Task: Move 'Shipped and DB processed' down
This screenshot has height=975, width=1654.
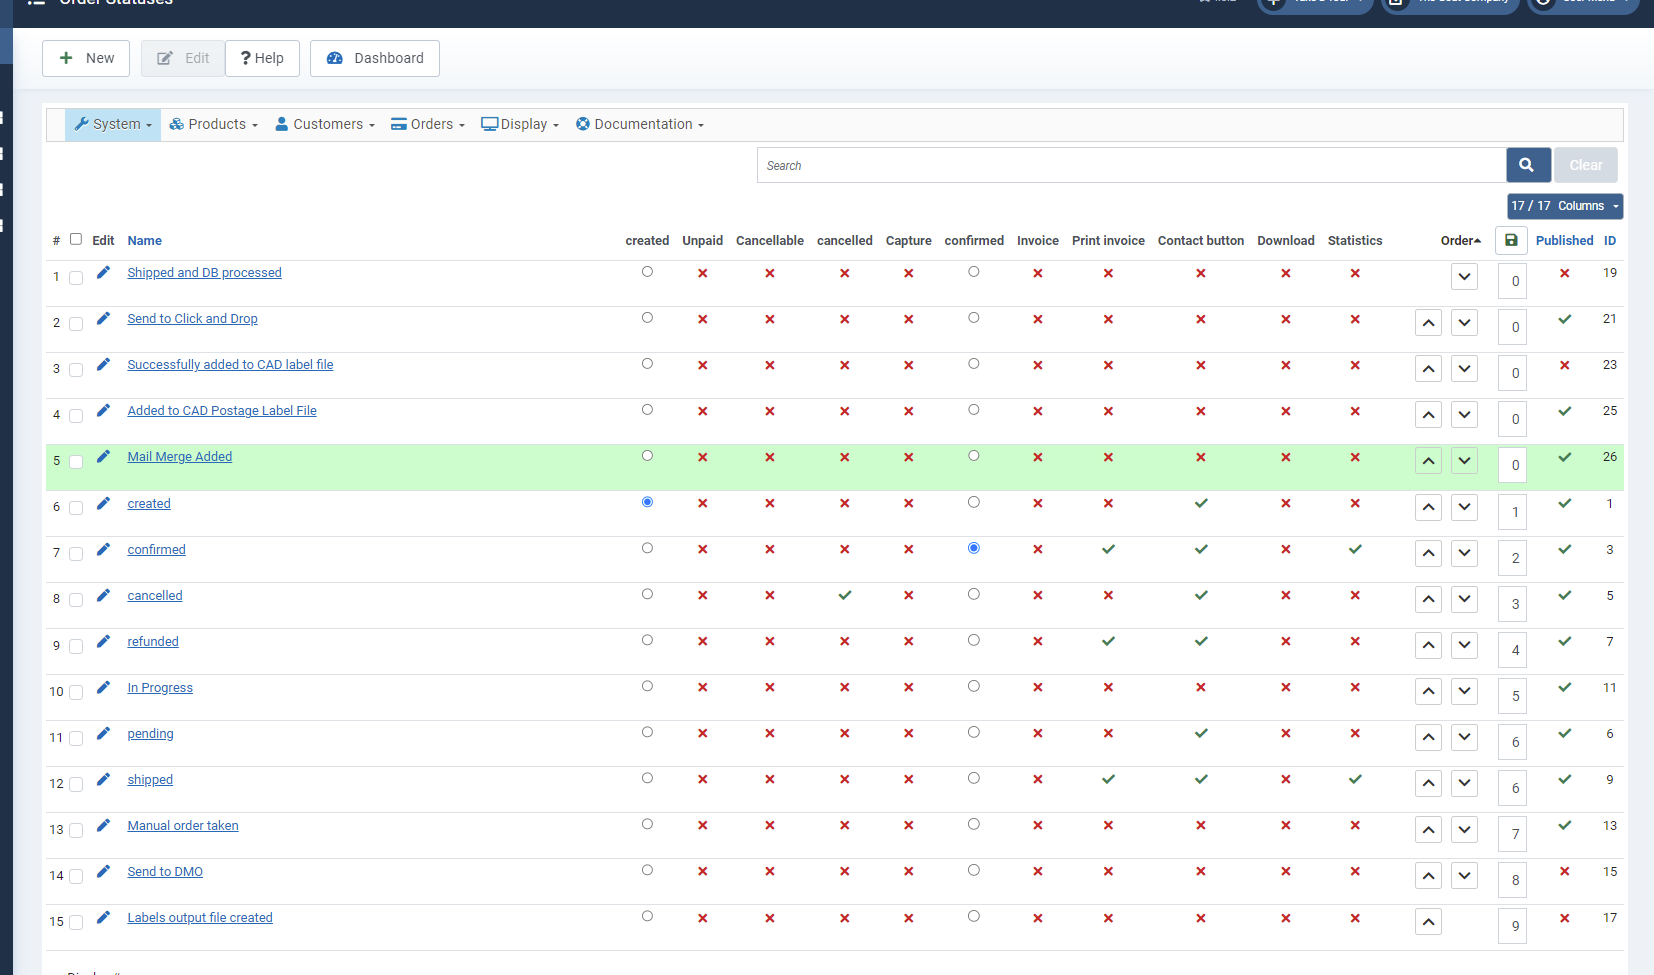Action: pyautogui.click(x=1464, y=277)
